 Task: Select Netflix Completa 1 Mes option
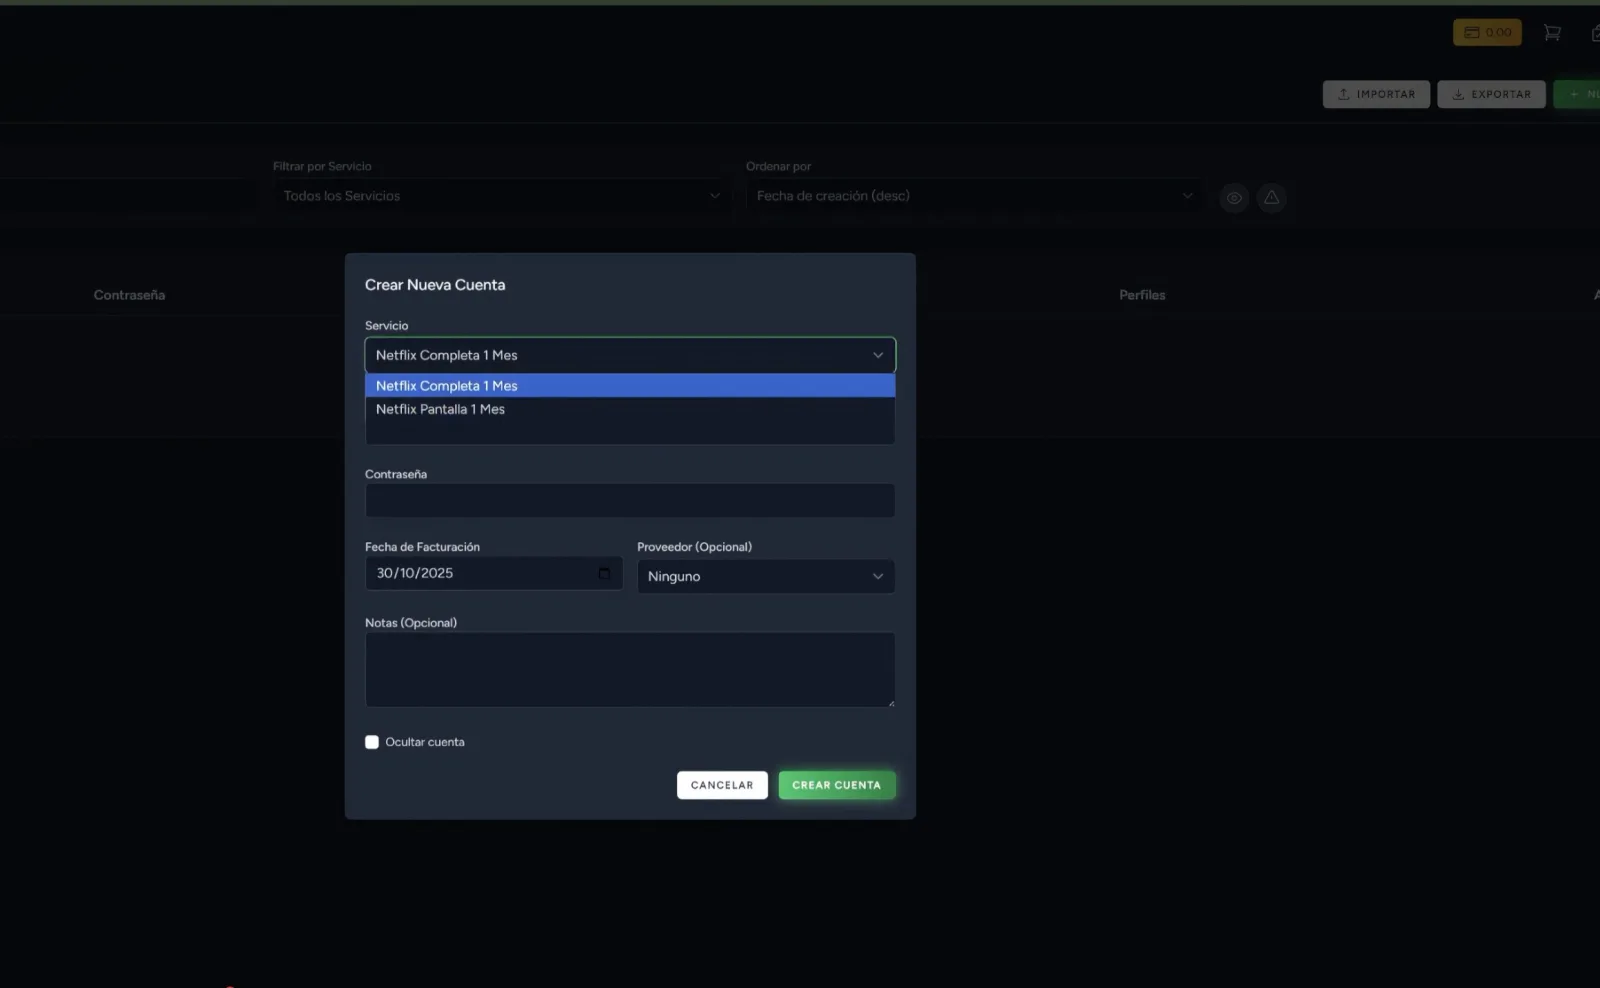[x=630, y=386]
